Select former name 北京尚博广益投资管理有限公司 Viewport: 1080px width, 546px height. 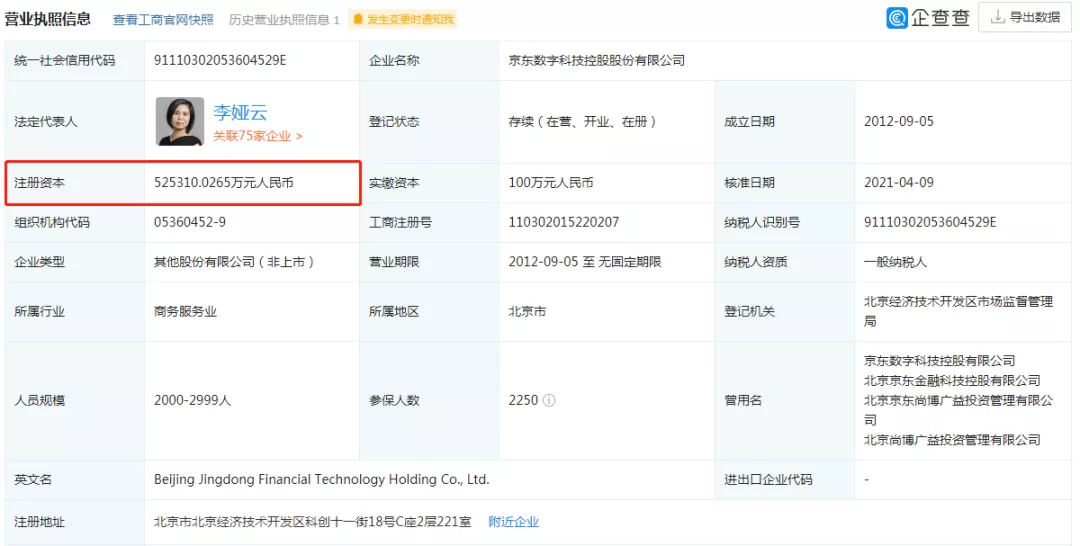(952, 439)
